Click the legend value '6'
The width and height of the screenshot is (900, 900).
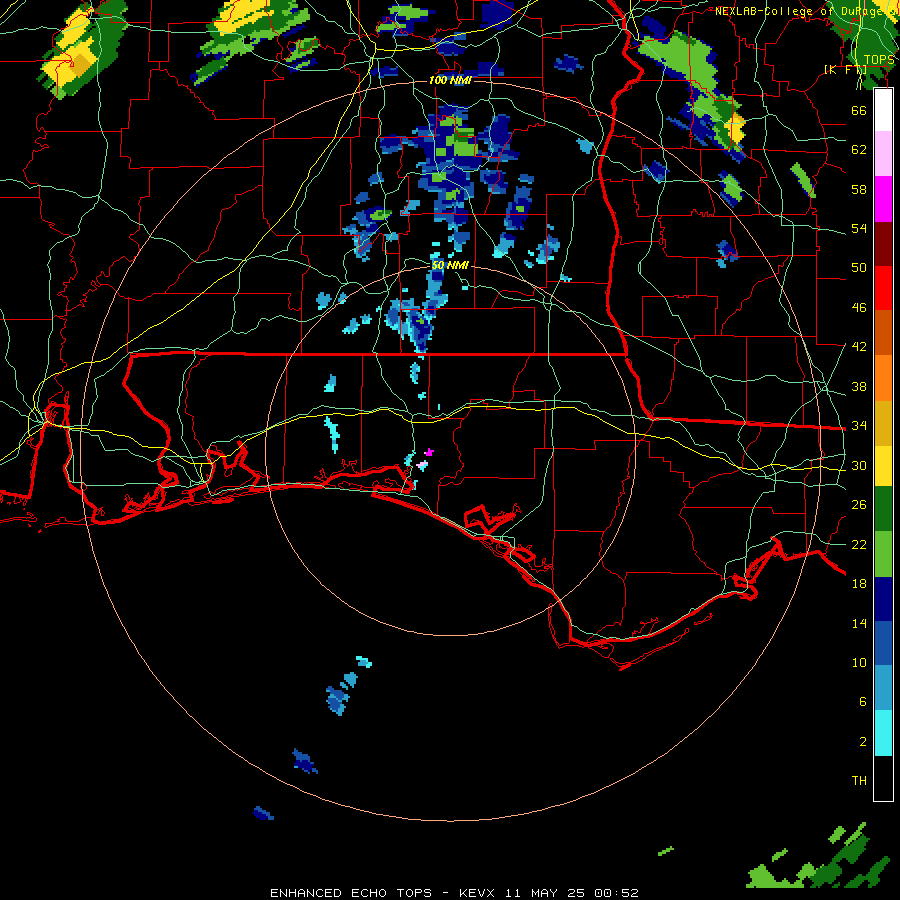[x=863, y=702]
